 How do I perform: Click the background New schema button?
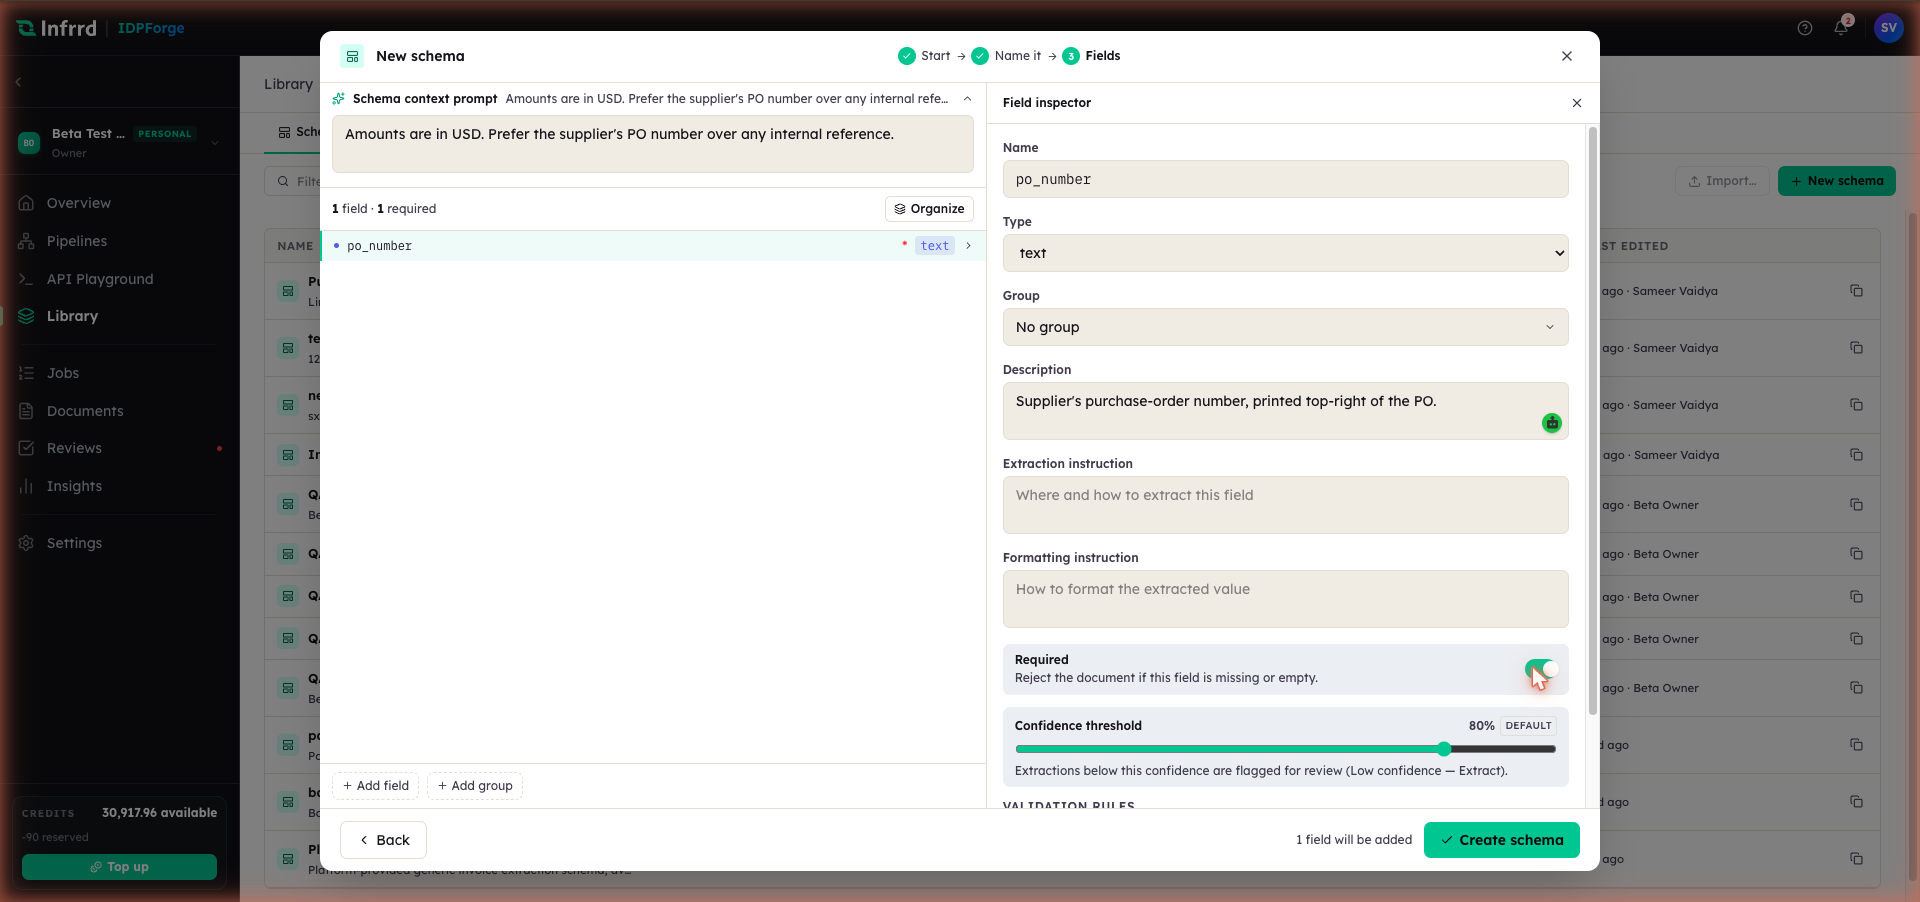pyautogui.click(x=1837, y=181)
